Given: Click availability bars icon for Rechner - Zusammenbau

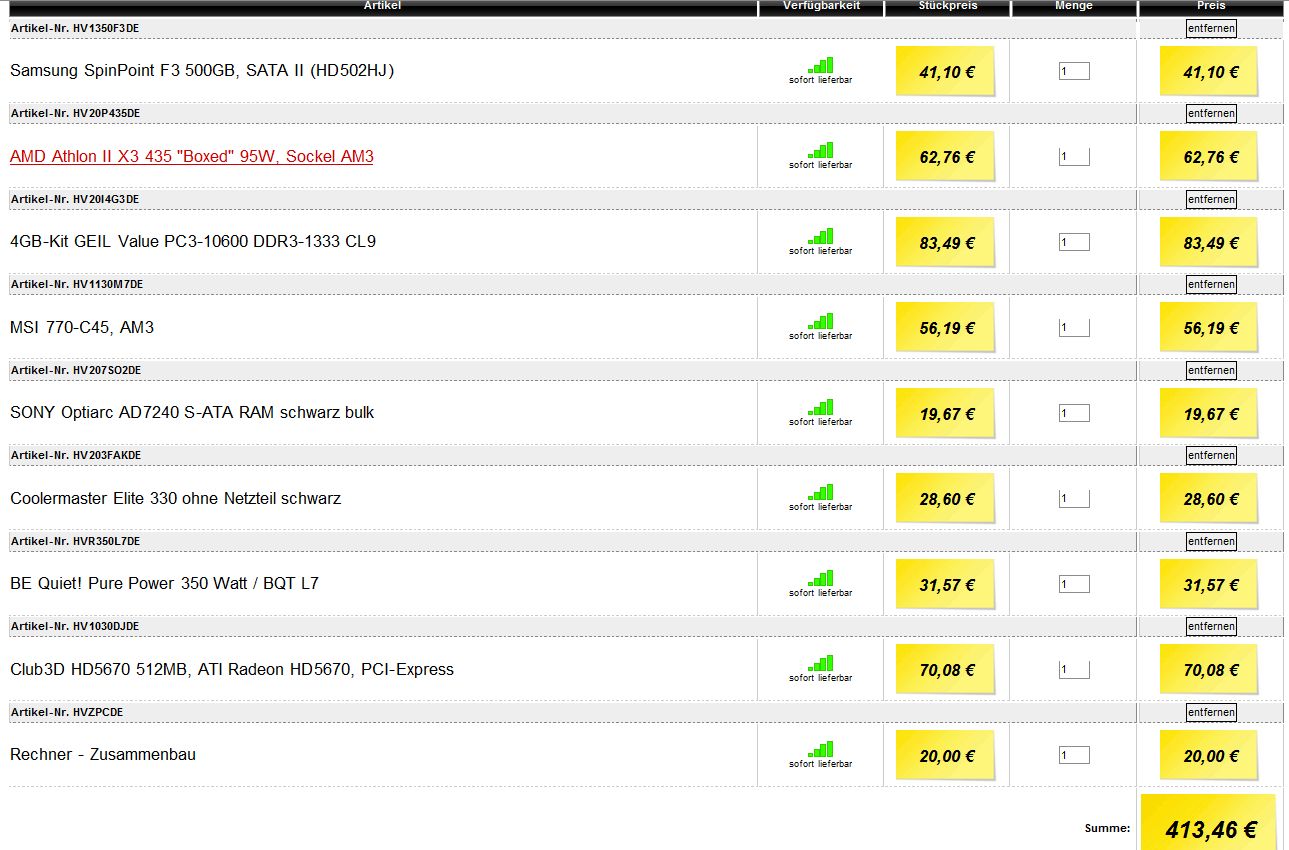Looking at the screenshot, I should (x=821, y=749).
